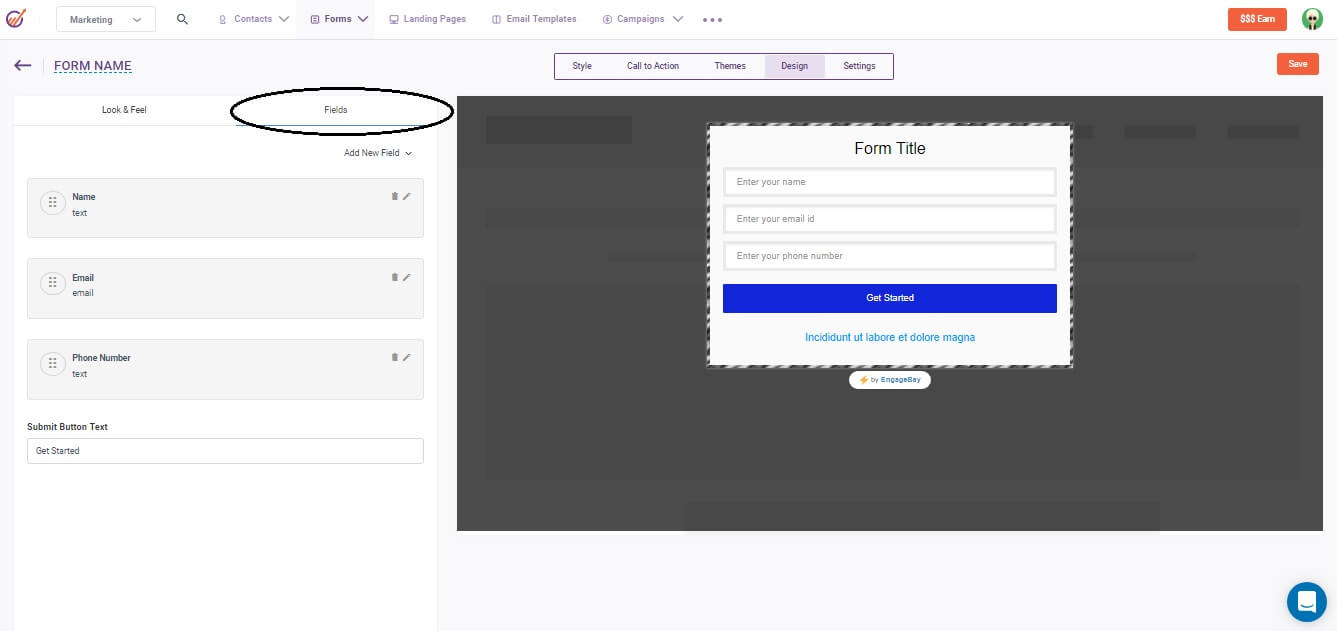The image size is (1337, 631).
Task: Open the Add New Field dropdown
Action: (x=377, y=152)
